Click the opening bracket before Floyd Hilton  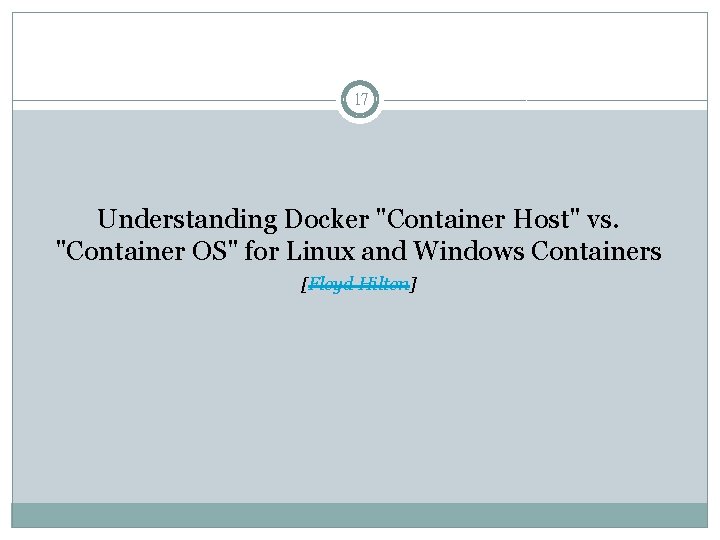tap(304, 286)
